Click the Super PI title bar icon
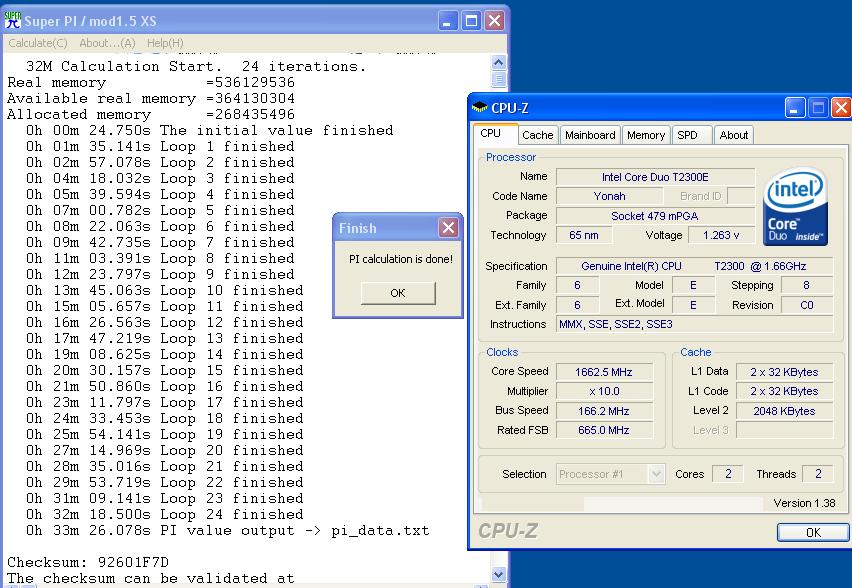The width and height of the screenshot is (852, 588). click(x=12, y=21)
